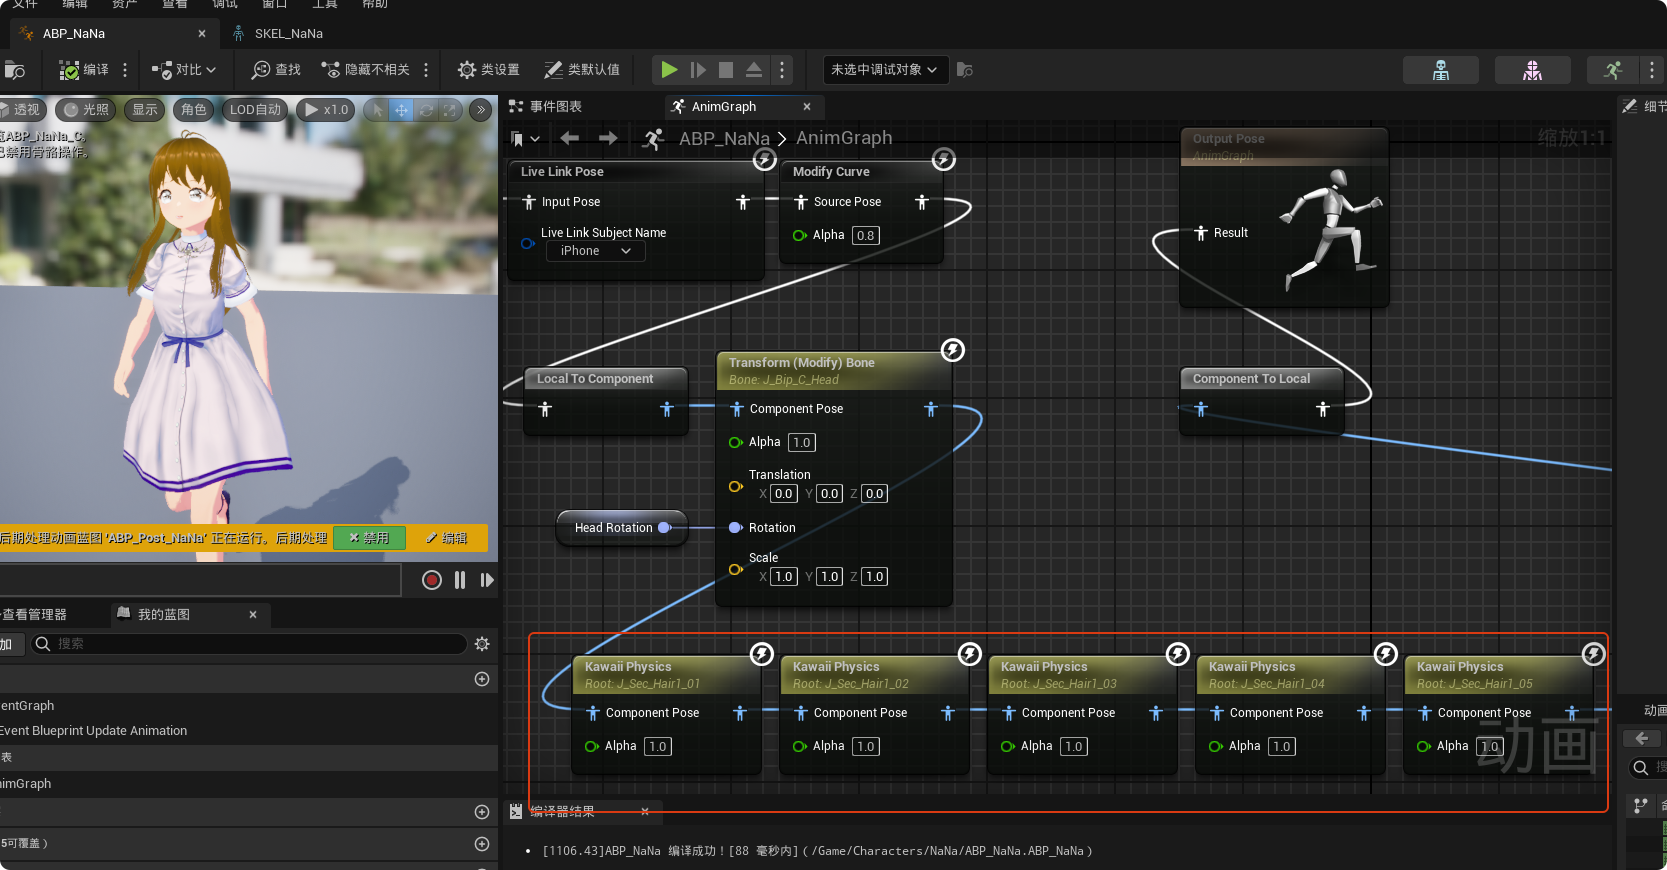Click Result pin on Output Pose node
Screen dimensions: 1667x870
click(1201, 233)
